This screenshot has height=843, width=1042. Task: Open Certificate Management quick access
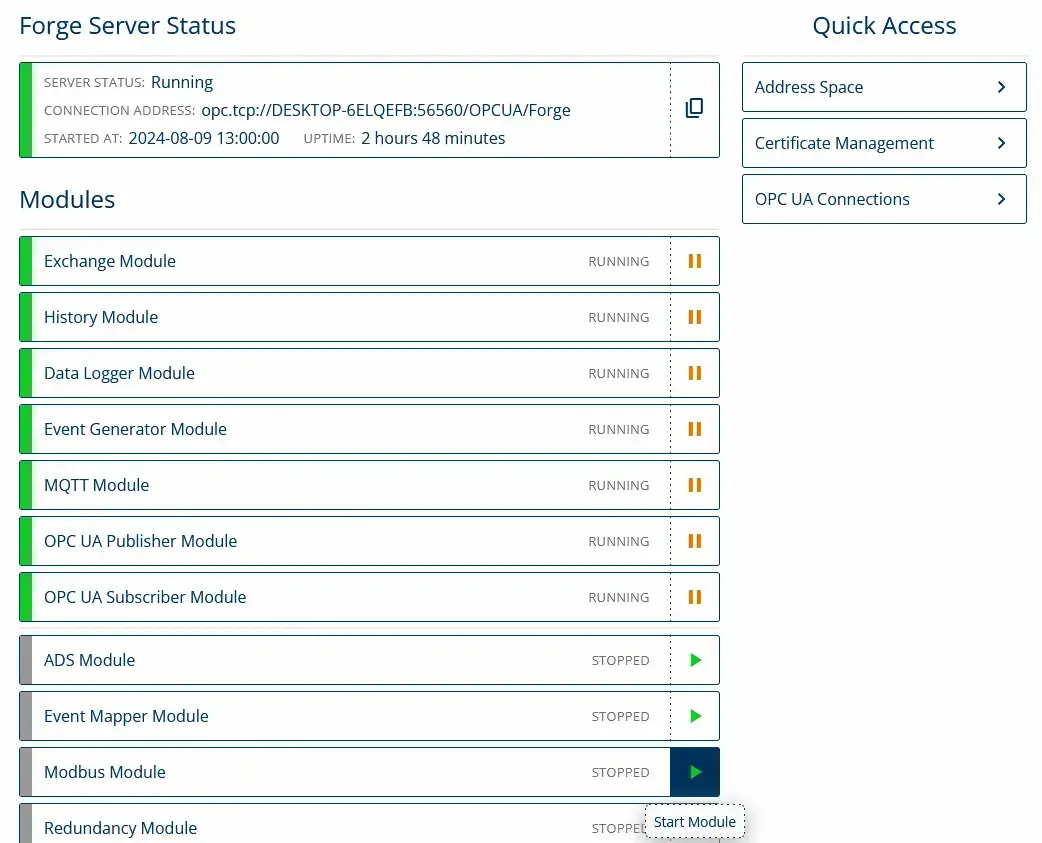884,143
